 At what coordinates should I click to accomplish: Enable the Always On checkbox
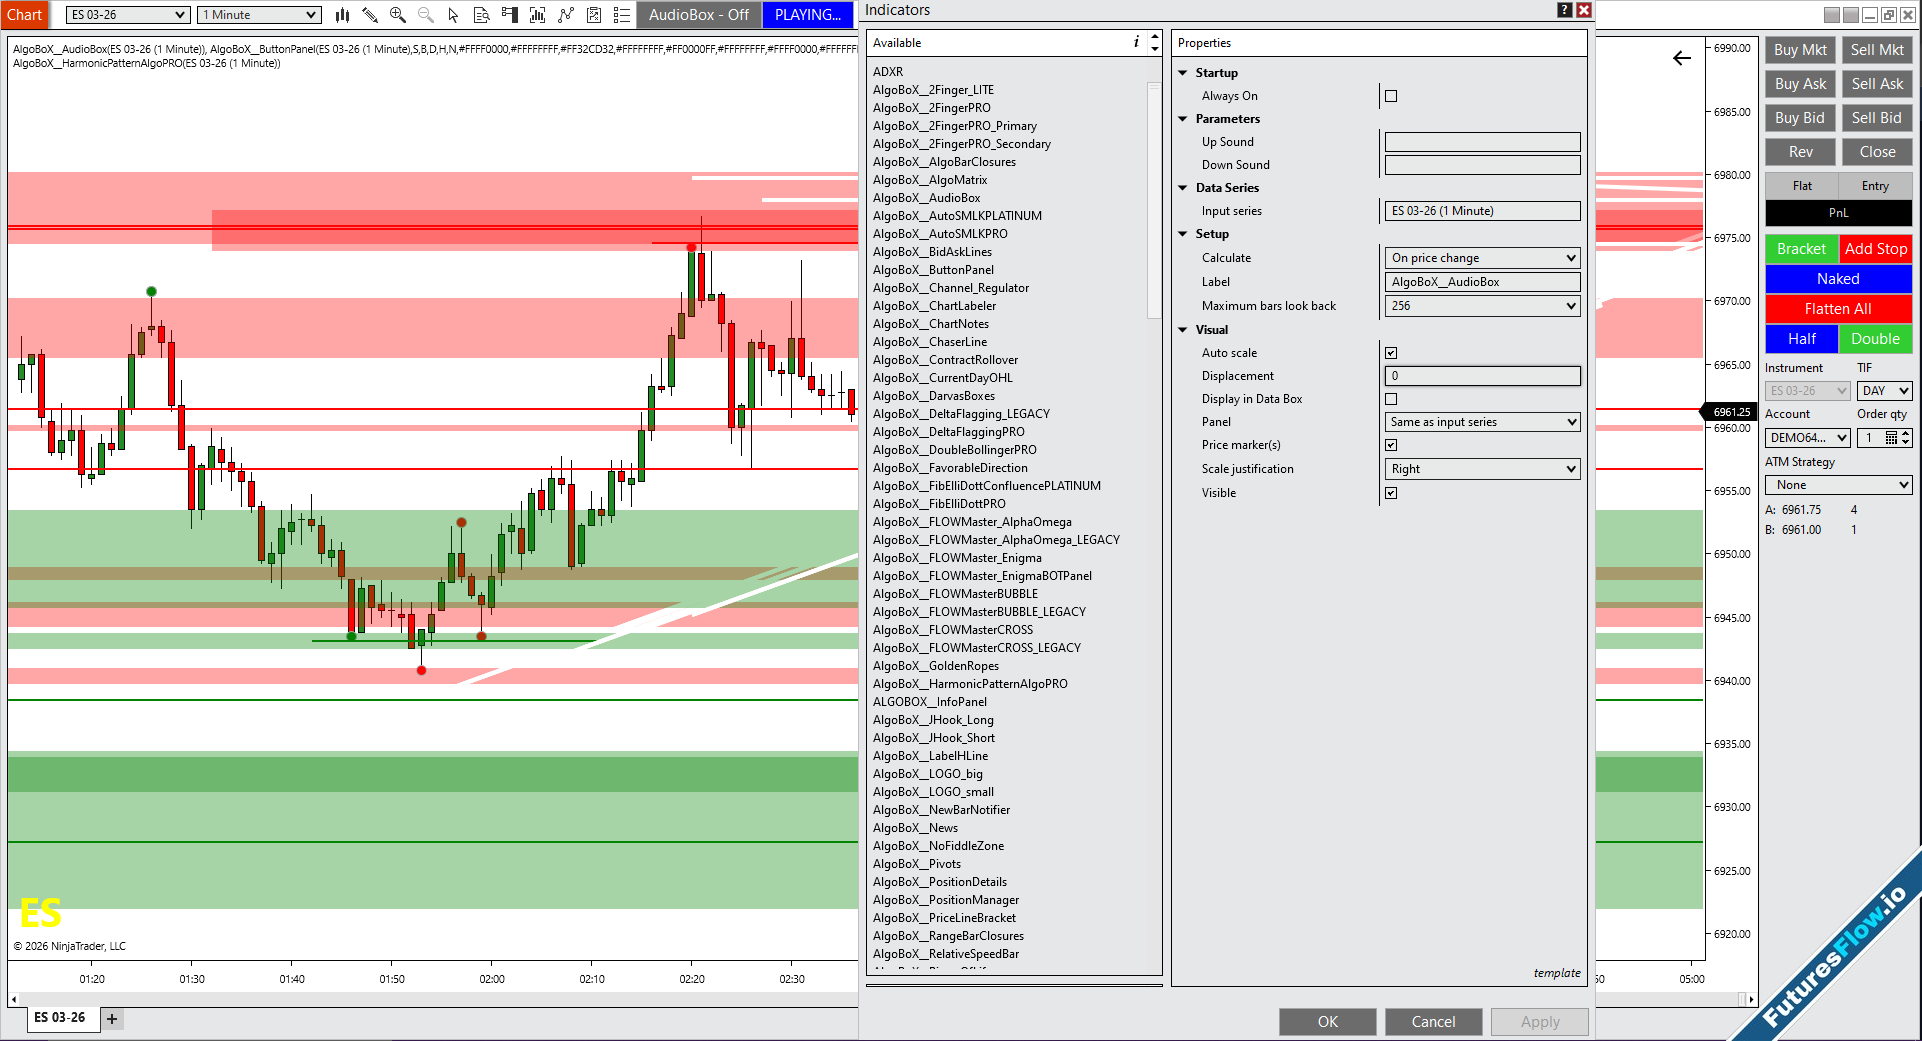pyautogui.click(x=1391, y=96)
